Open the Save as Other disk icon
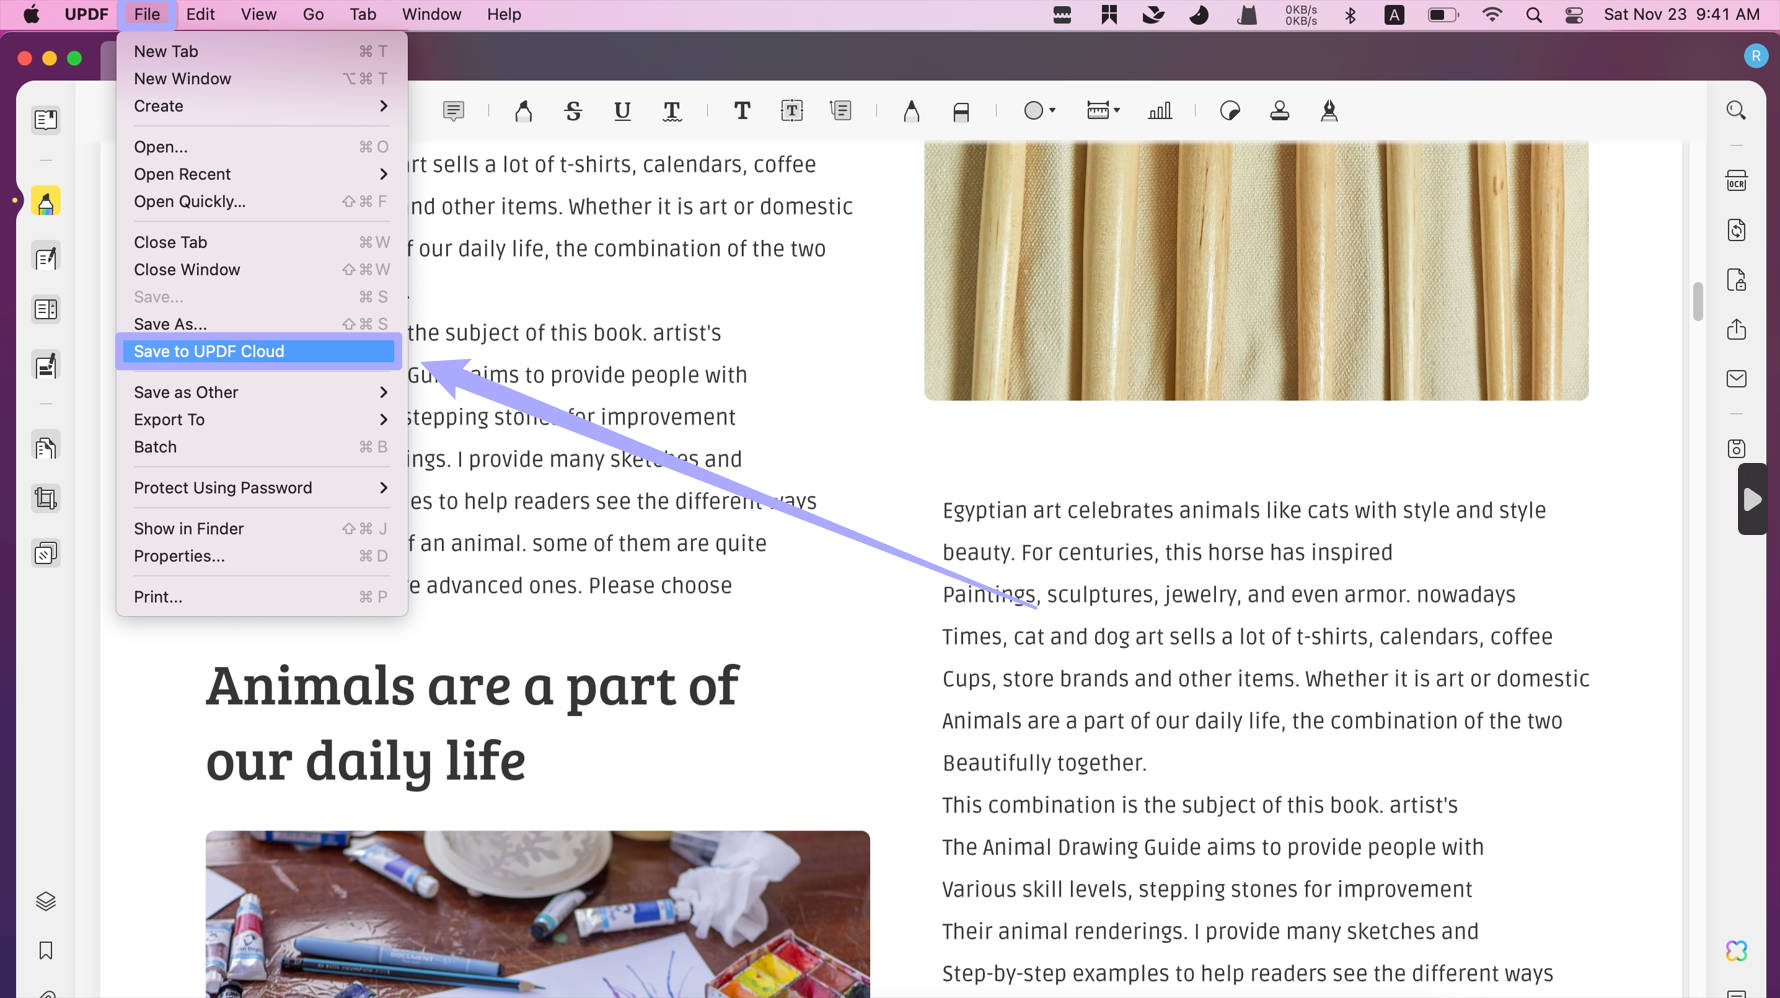This screenshot has width=1780, height=998. [1737, 449]
